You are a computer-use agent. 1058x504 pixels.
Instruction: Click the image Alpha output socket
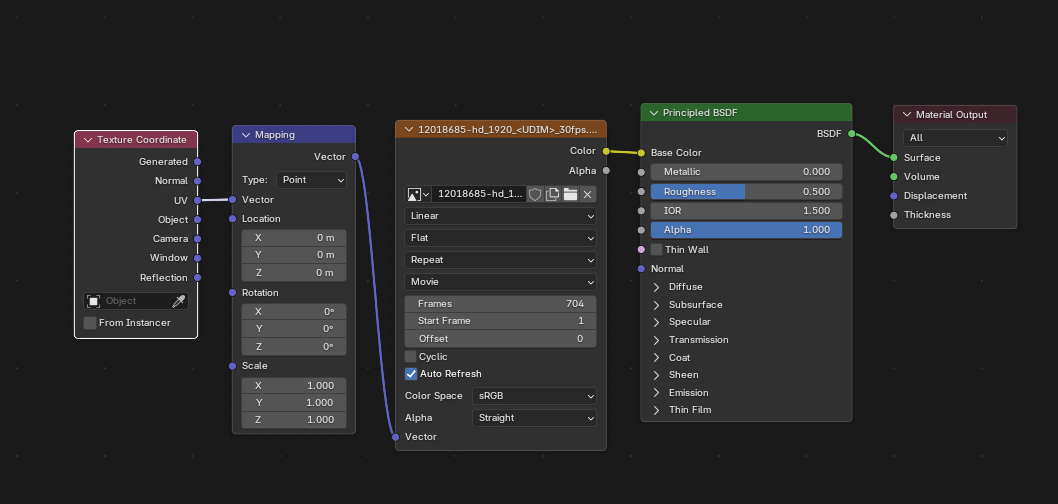[606, 171]
